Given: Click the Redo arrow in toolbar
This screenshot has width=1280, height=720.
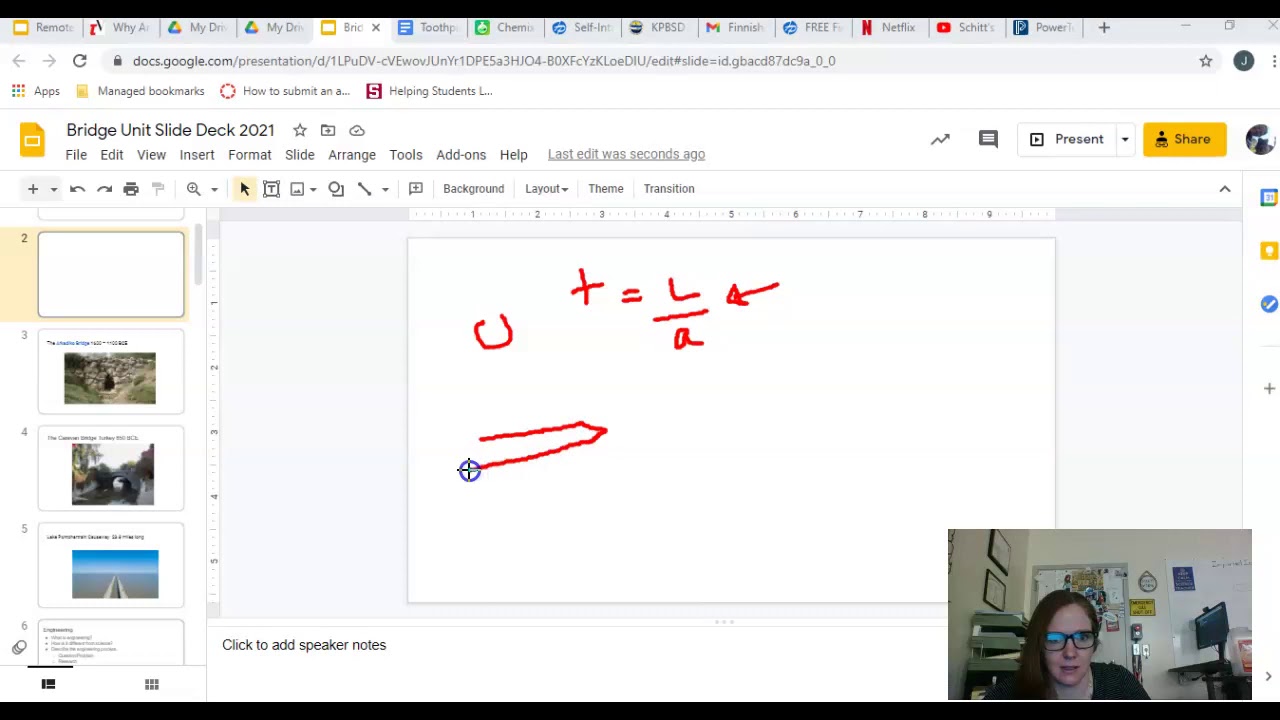Looking at the screenshot, I should (104, 189).
